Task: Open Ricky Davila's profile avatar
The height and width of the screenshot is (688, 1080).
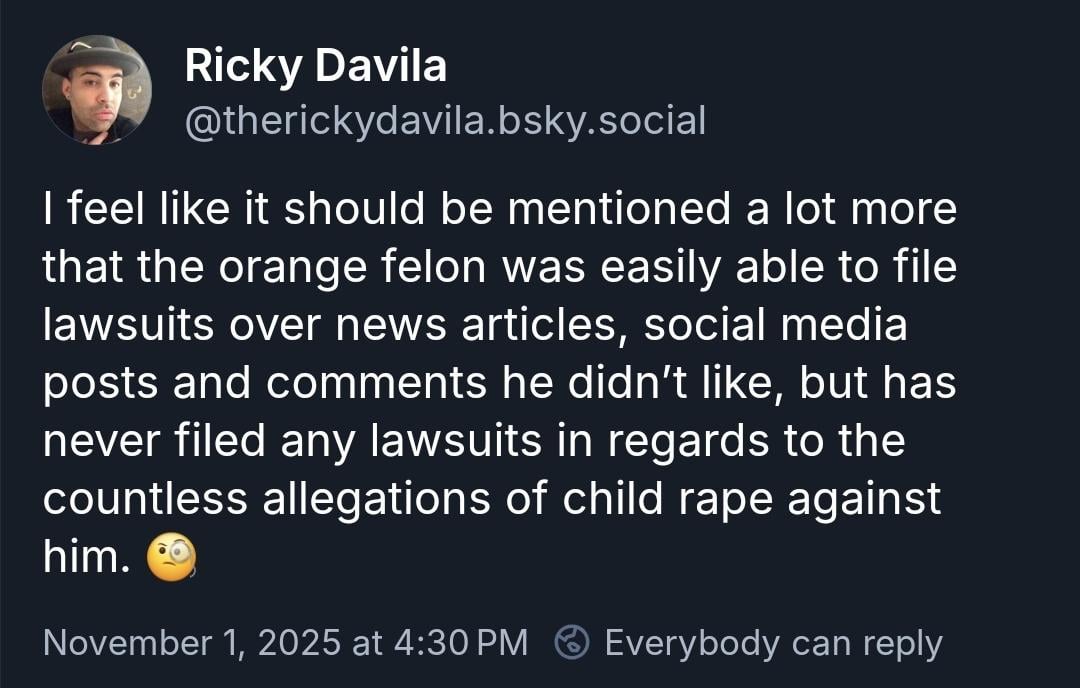Action: [x=97, y=90]
